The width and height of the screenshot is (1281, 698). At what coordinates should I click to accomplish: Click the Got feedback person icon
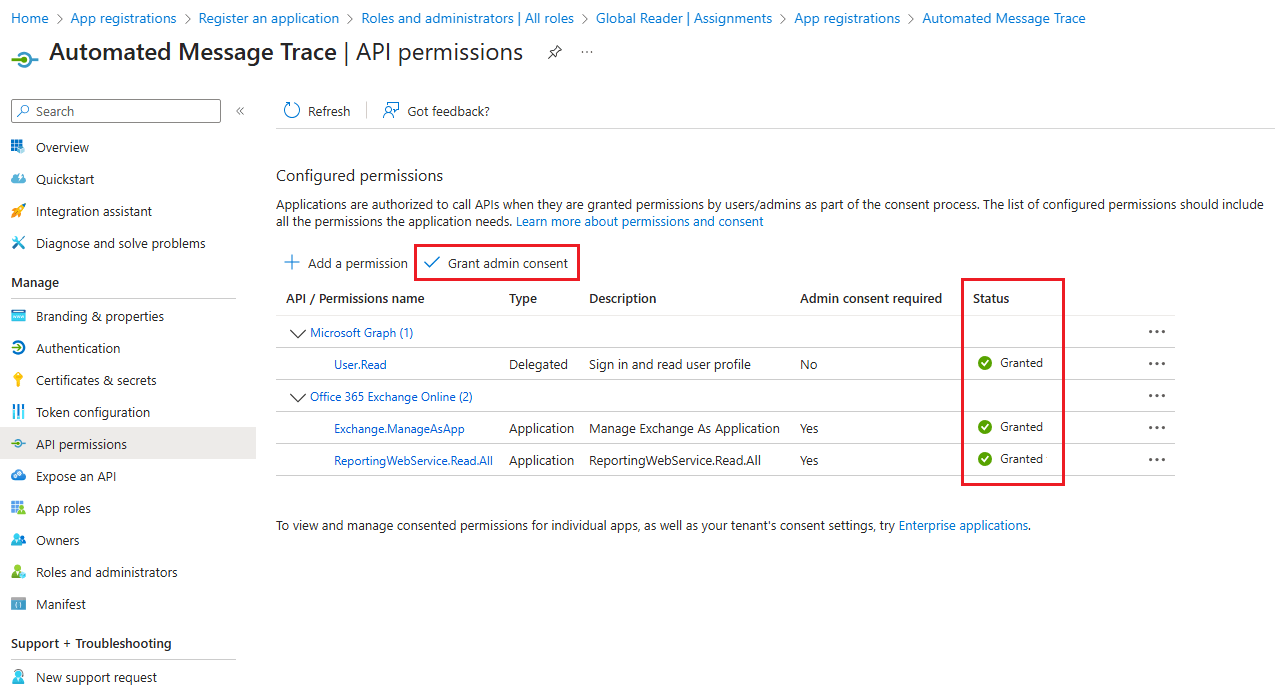pyautogui.click(x=391, y=111)
